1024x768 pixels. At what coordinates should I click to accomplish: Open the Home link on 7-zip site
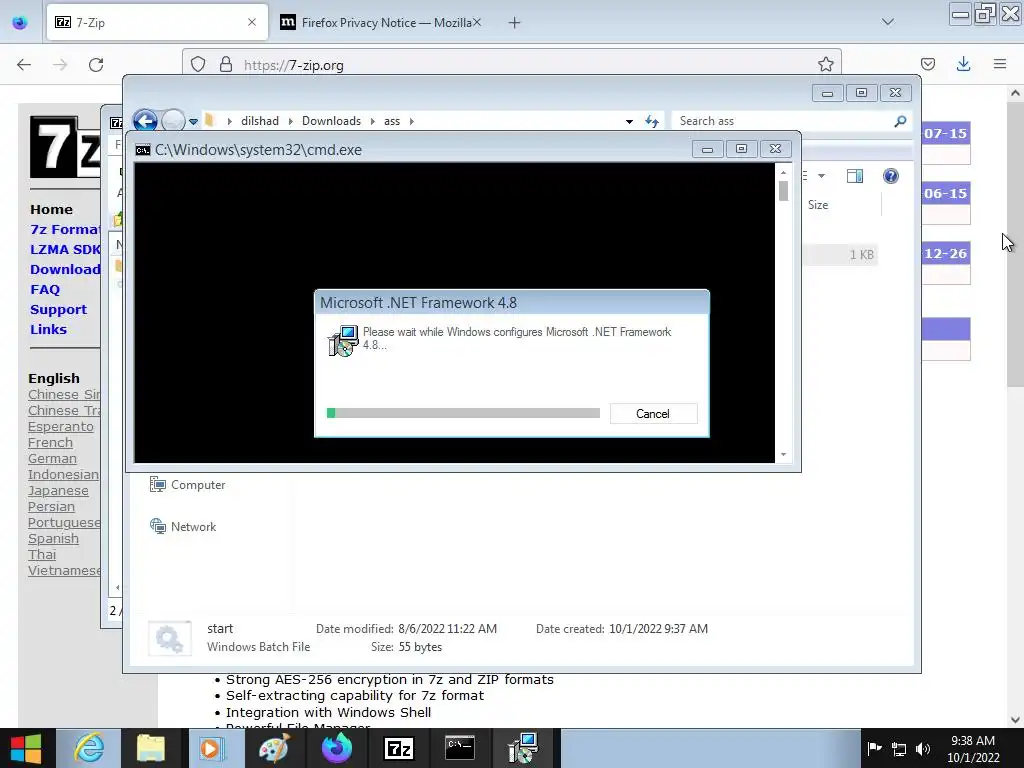52,210
